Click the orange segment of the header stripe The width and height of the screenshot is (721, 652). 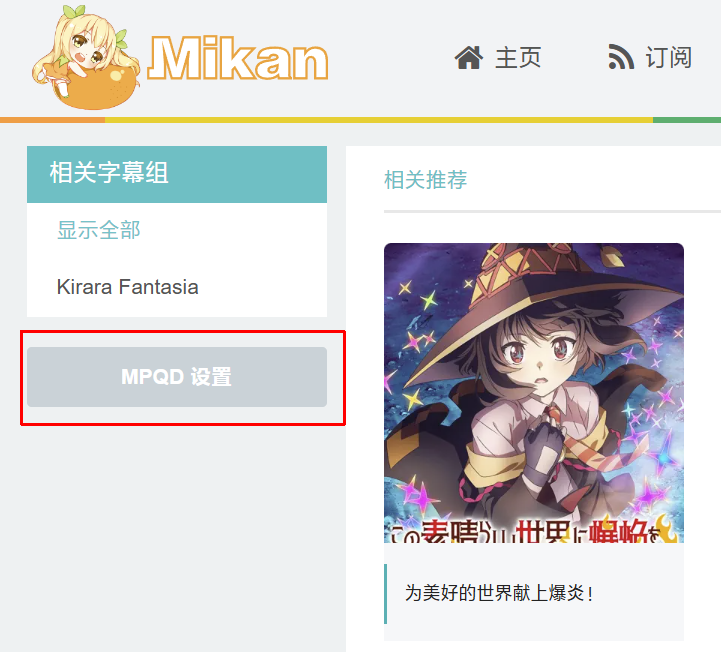click(52, 120)
